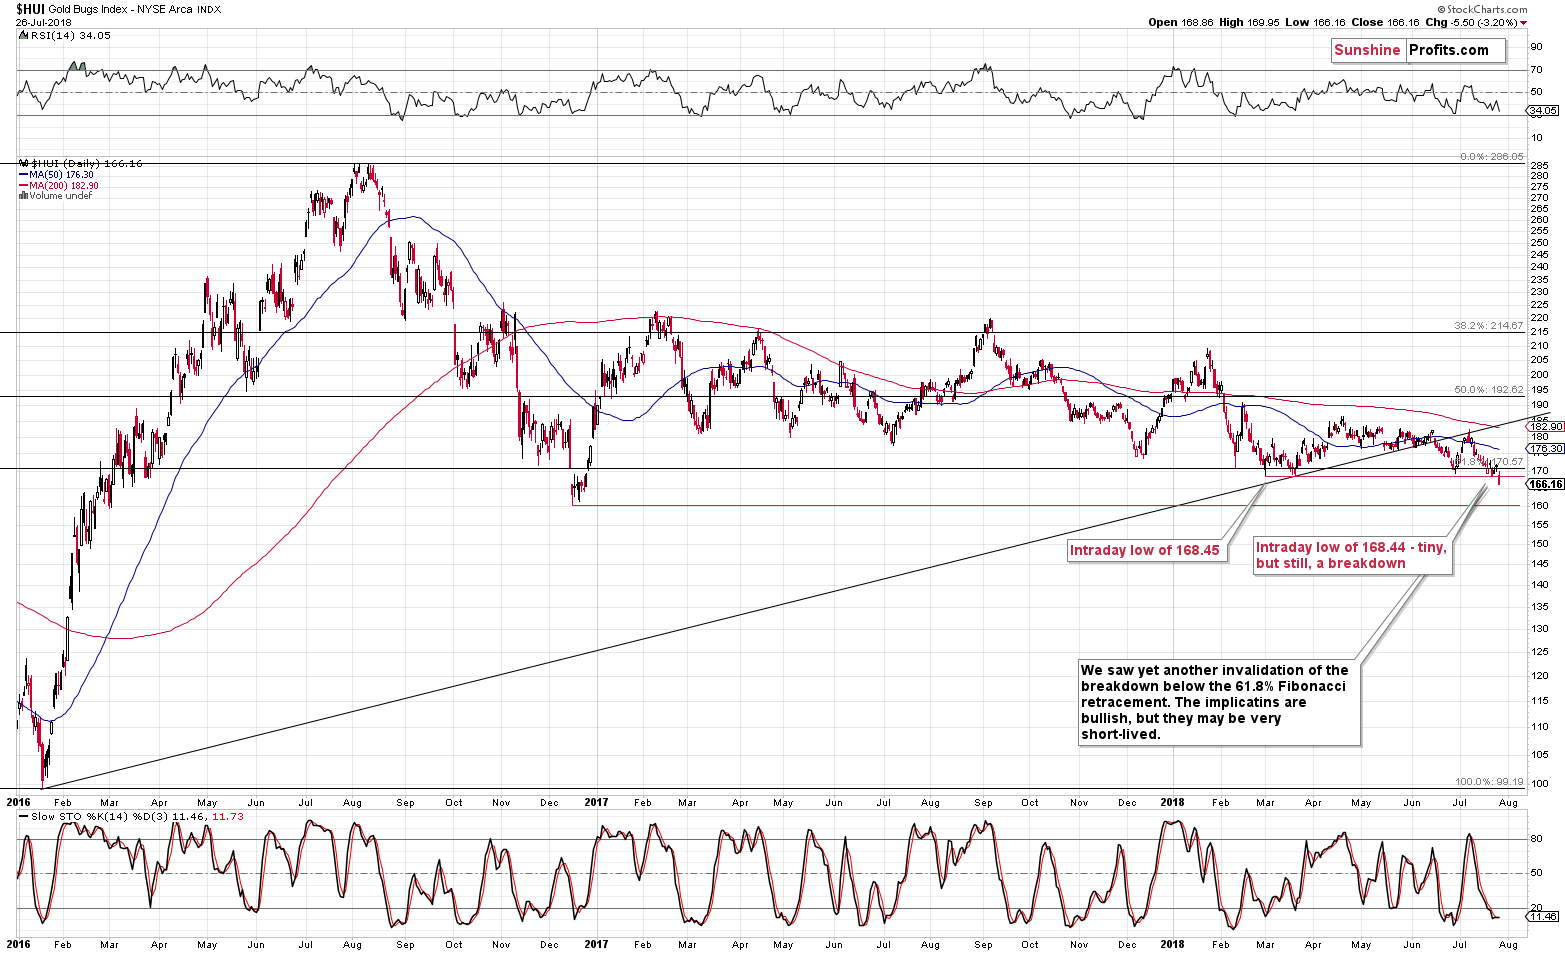
Task: Click the 'High 169.95' value
Action: point(1251,22)
